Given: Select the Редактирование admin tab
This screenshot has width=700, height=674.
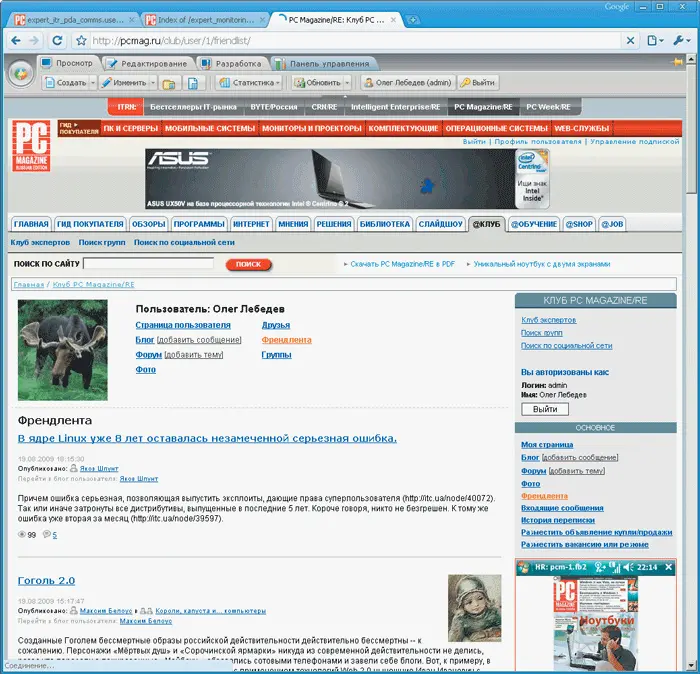Looking at the screenshot, I should (x=148, y=63).
